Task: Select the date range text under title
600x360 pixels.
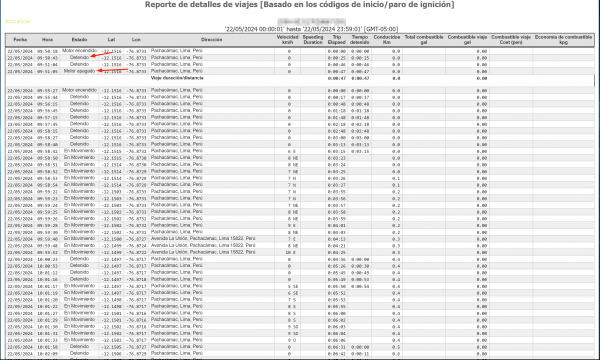Action: 311,29
